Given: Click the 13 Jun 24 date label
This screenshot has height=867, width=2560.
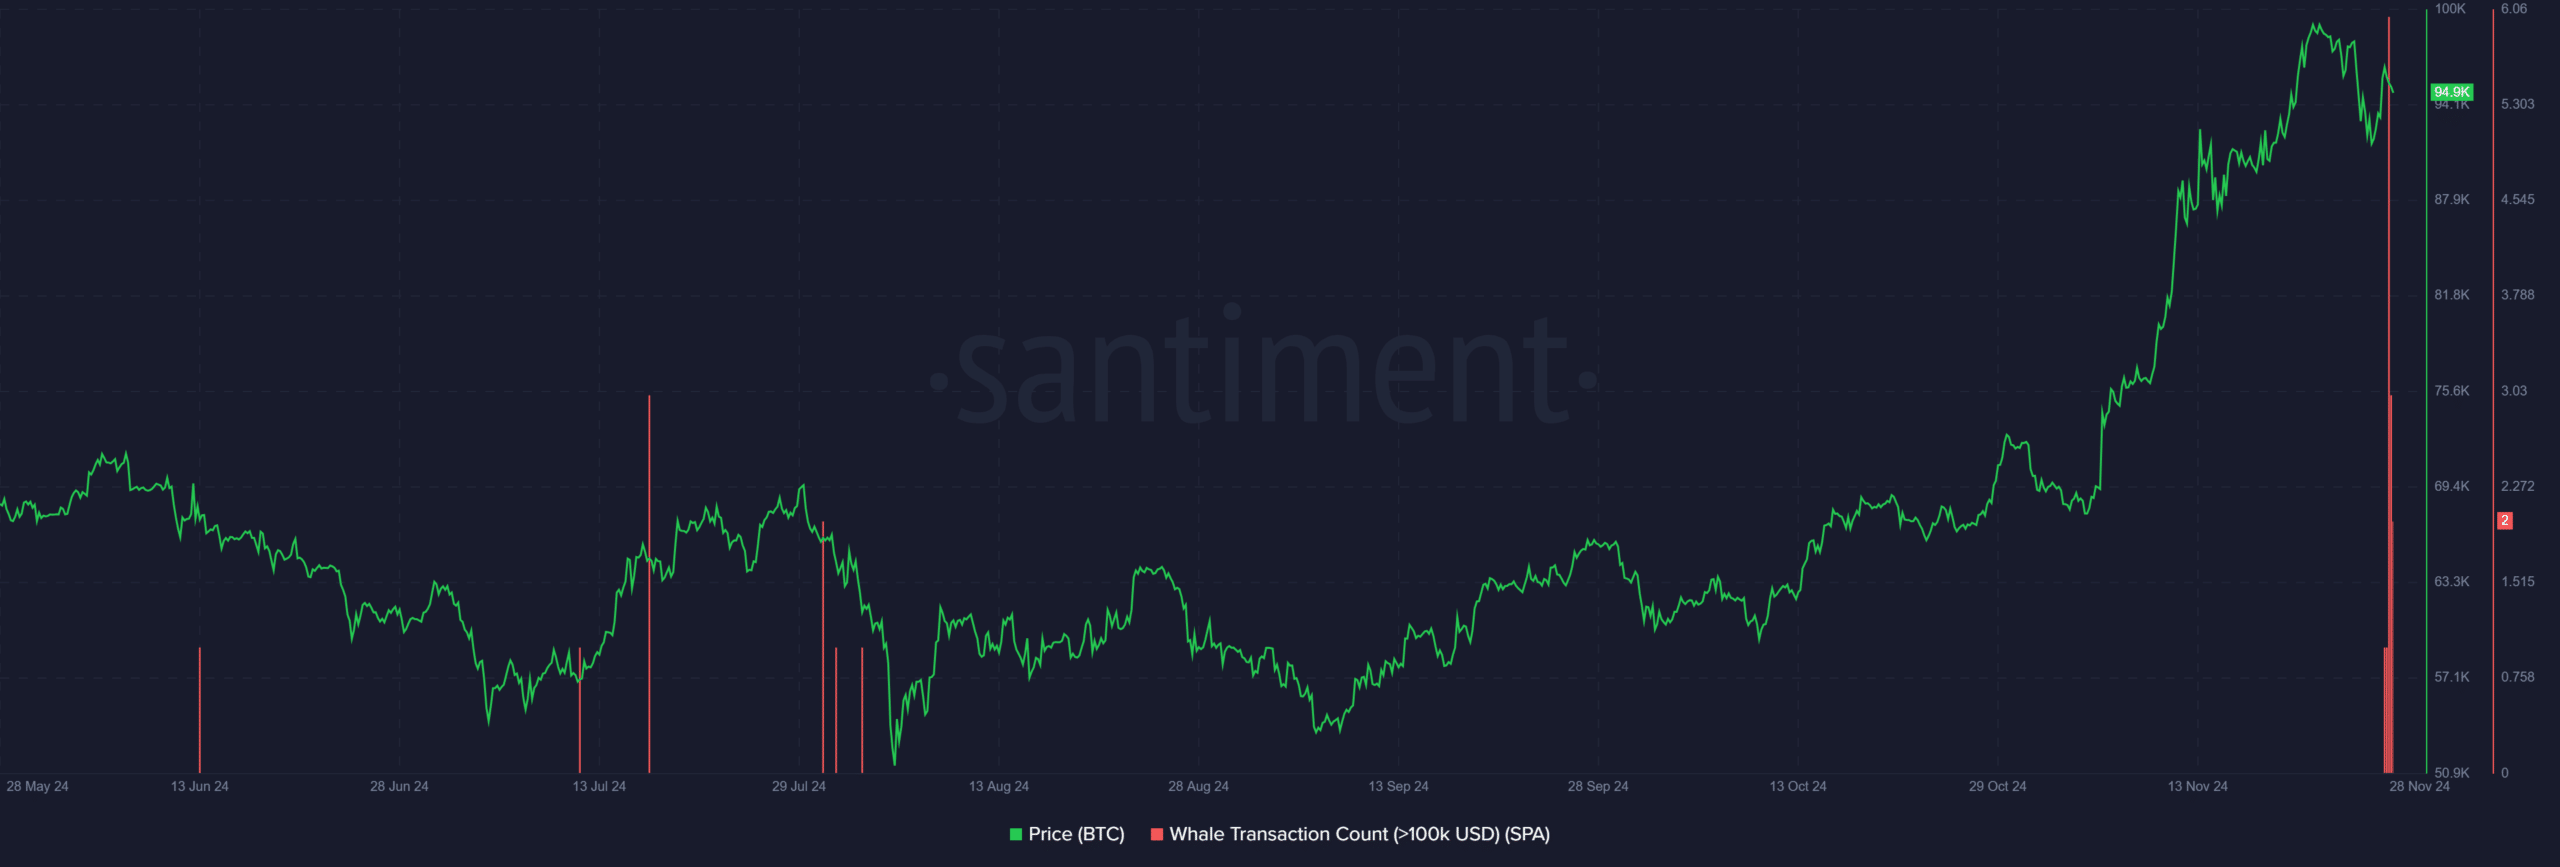Looking at the screenshot, I should [x=199, y=786].
